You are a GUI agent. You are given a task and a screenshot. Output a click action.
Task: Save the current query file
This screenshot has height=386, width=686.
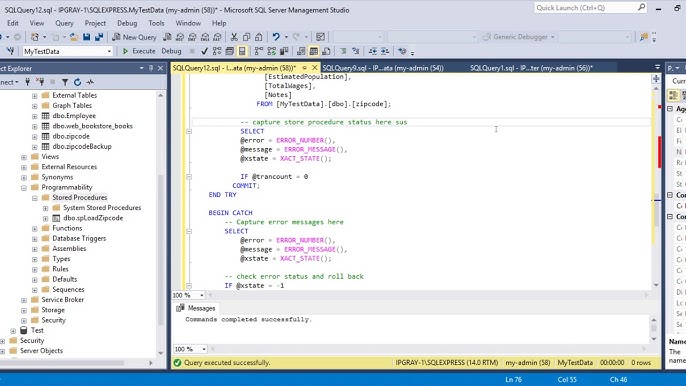click(87, 37)
